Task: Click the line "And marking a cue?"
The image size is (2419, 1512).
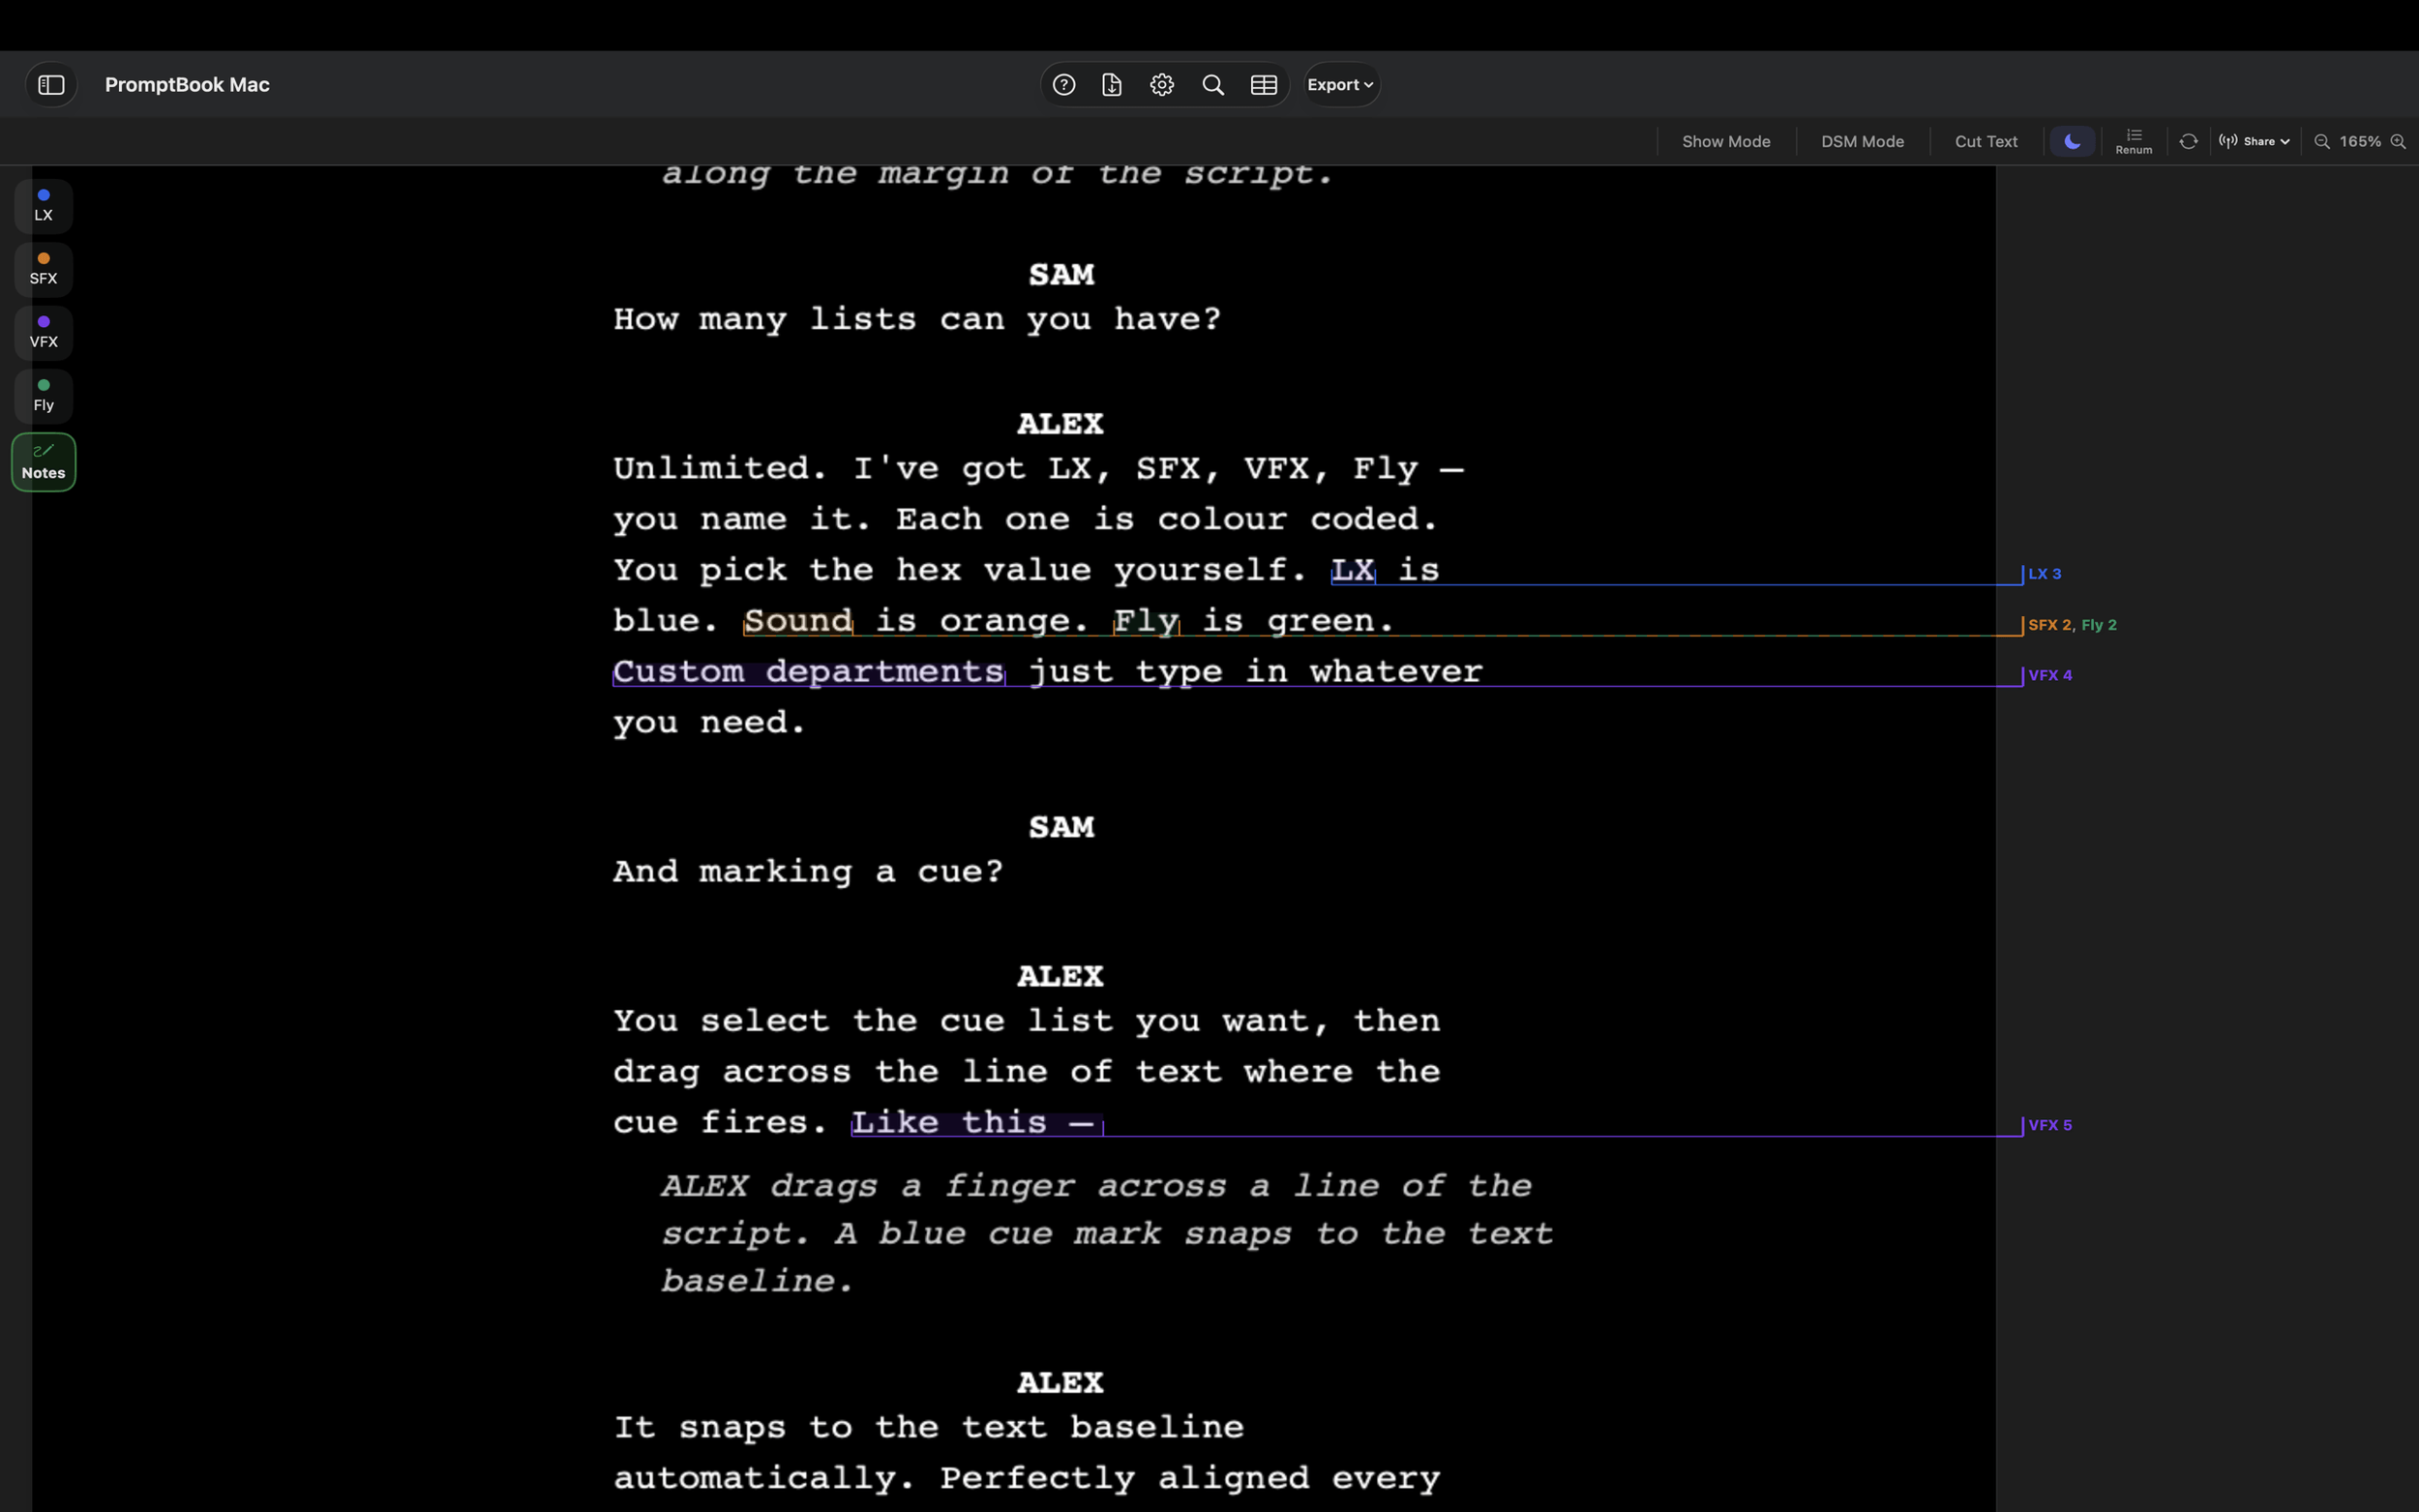Action: pyautogui.click(x=808, y=872)
